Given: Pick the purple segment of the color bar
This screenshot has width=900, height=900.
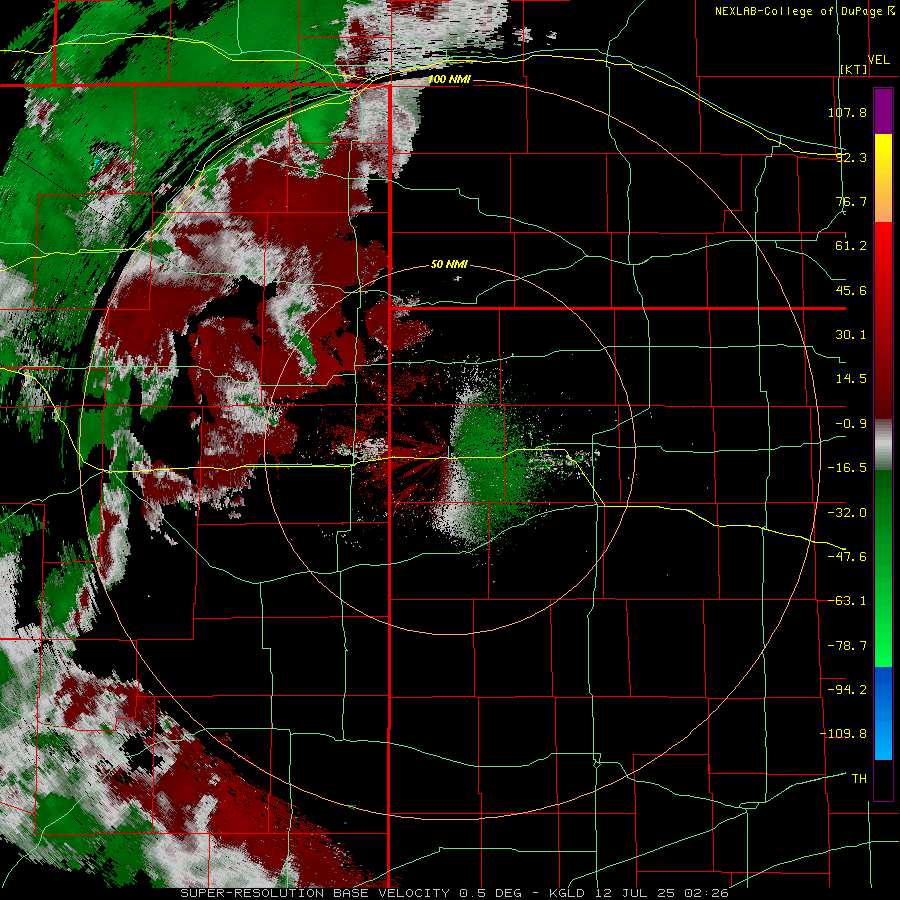Looking at the screenshot, I should [883, 111].
